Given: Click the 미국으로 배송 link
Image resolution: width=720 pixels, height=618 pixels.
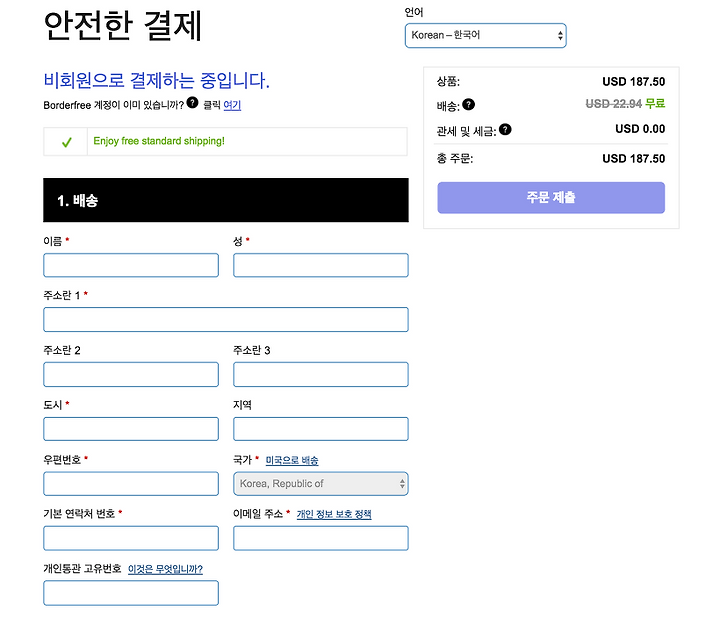Looking at the screenshot, I should point(292,460).
